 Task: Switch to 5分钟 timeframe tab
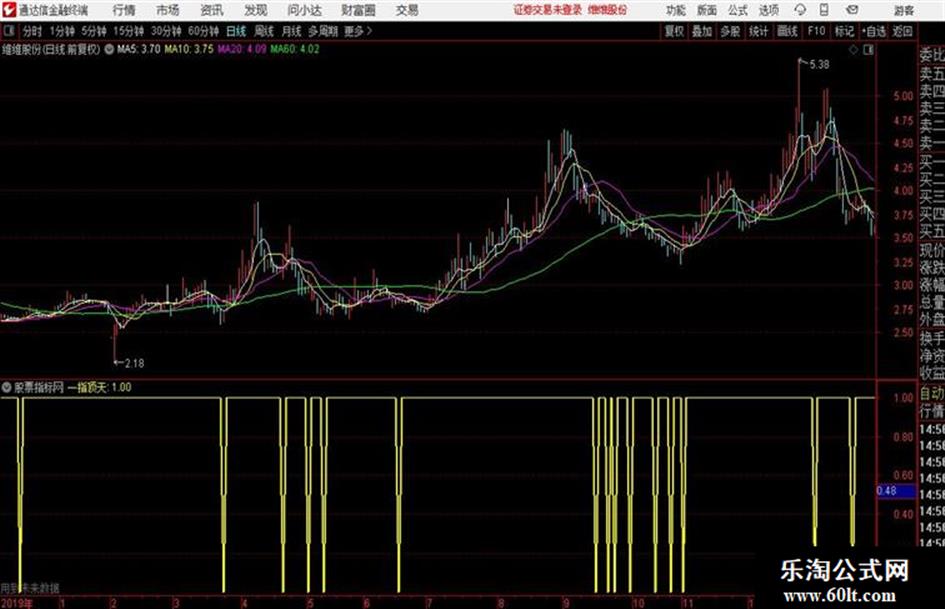coord(94,31)
